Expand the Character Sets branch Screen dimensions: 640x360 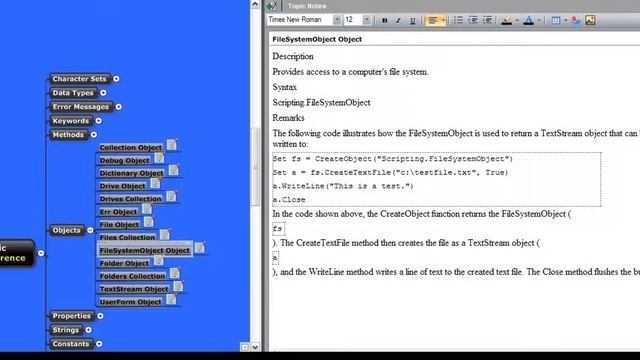tap(116, 79)
